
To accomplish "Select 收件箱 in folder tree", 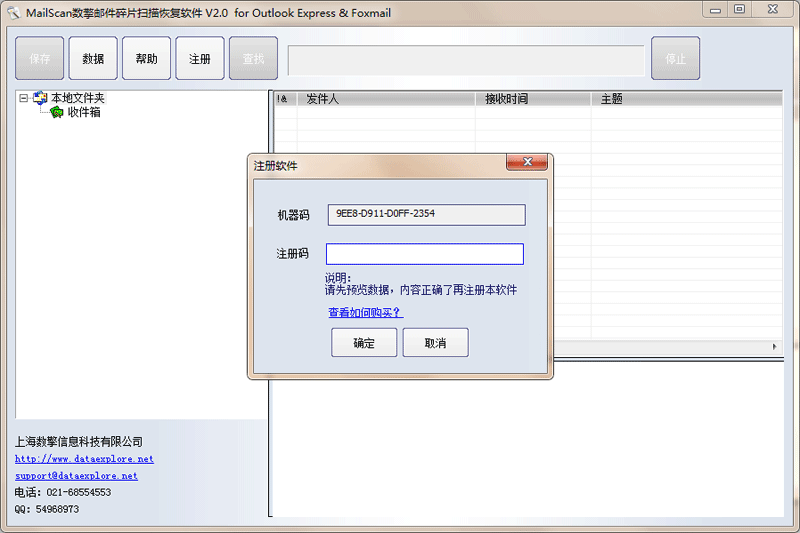I will pos(84,112).
